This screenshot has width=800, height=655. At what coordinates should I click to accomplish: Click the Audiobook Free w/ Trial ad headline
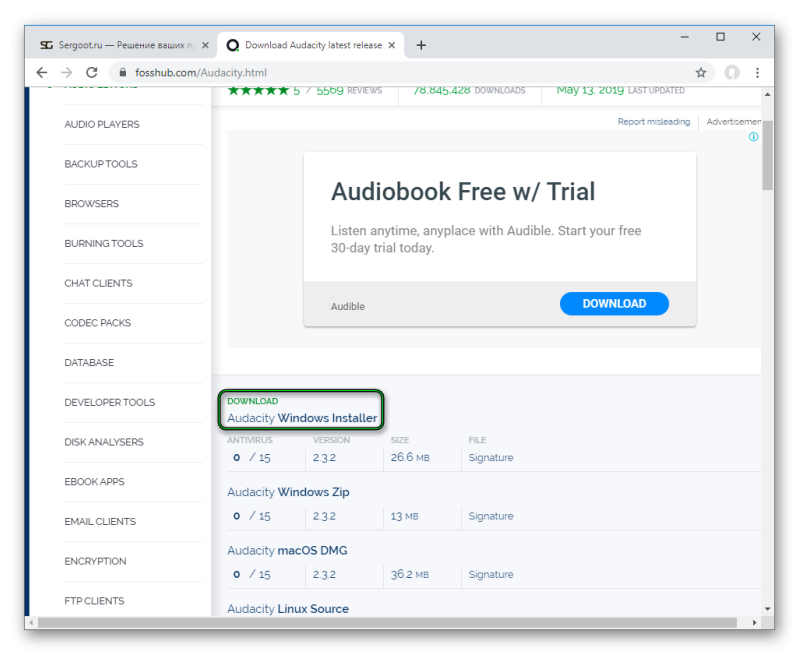[463, 192]
